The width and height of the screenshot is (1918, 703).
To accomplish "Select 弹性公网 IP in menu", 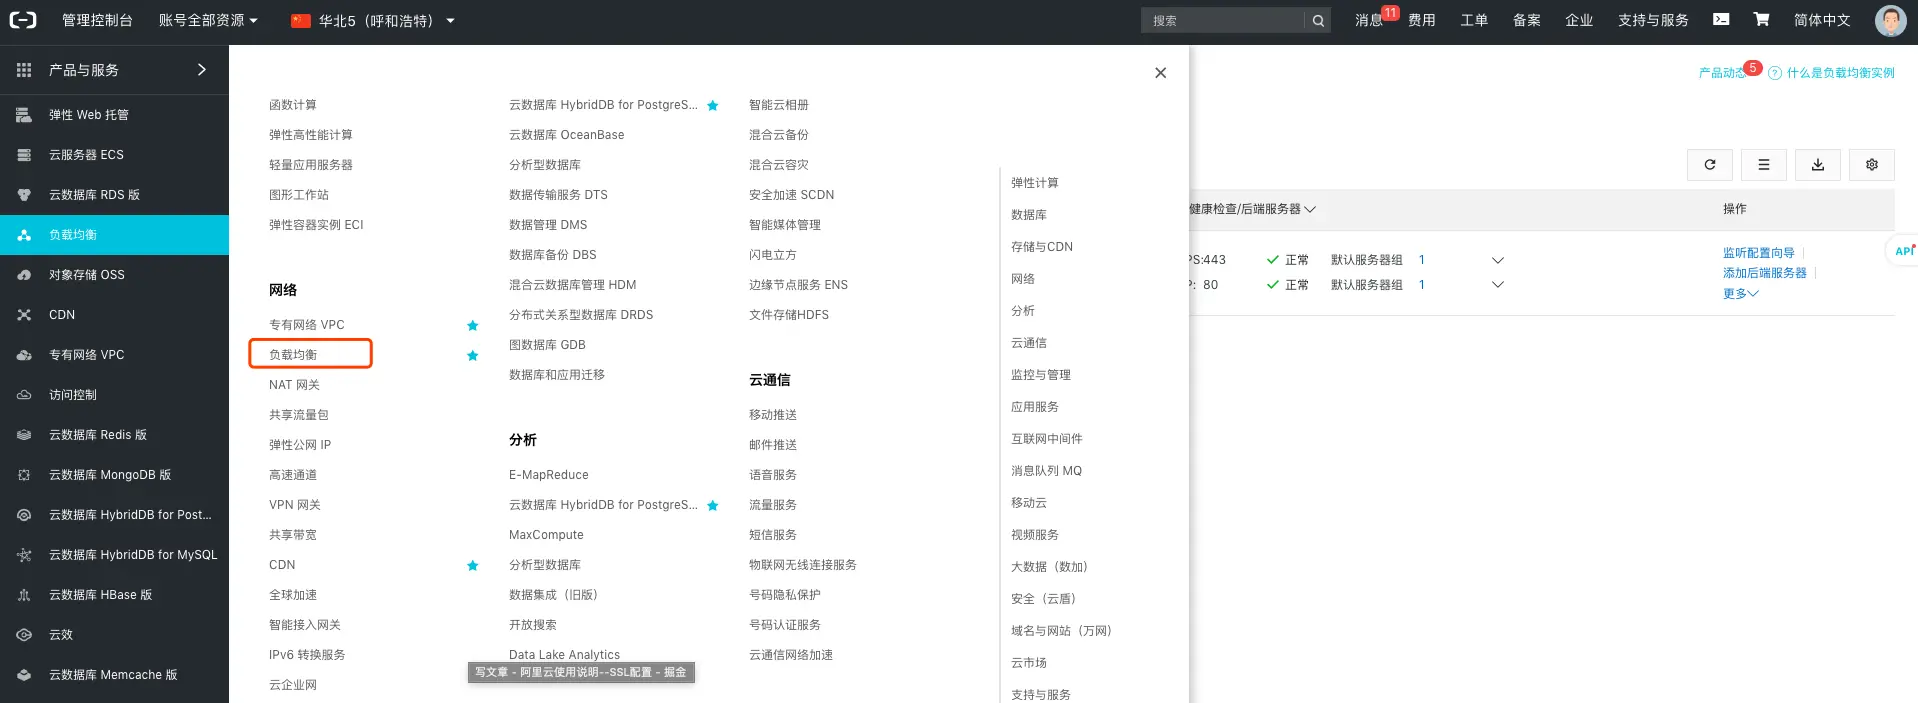I will click(x=300, y=445).
